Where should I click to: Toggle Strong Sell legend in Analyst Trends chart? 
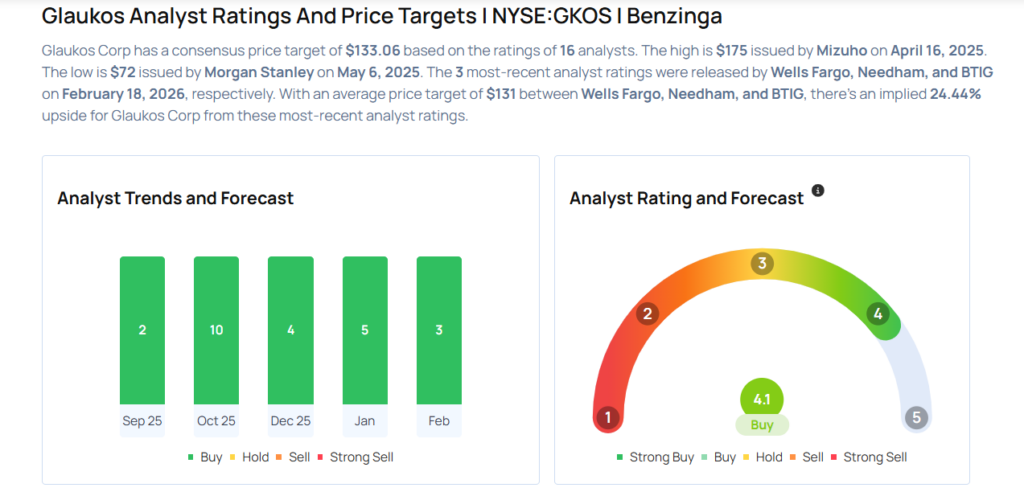click(x=355, y=457)
